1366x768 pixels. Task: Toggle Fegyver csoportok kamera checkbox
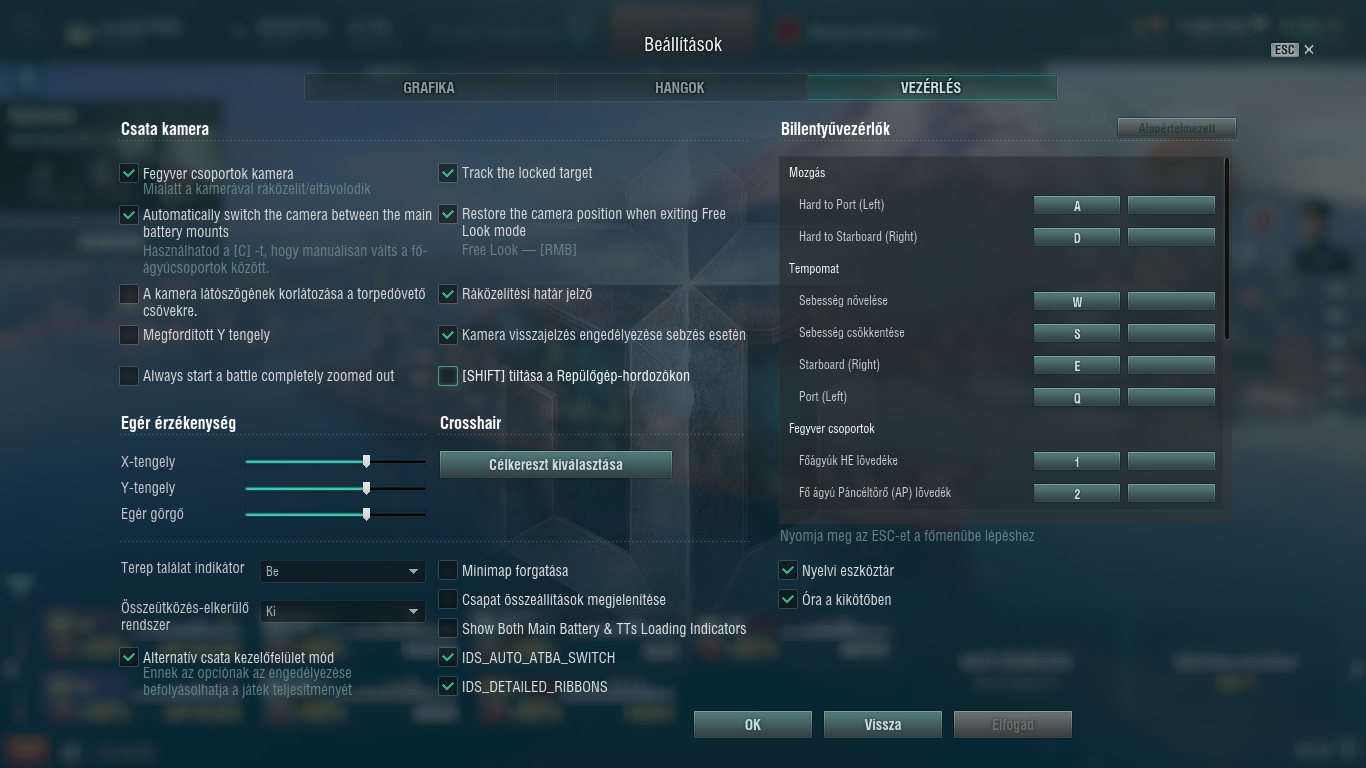pos(129,173)
